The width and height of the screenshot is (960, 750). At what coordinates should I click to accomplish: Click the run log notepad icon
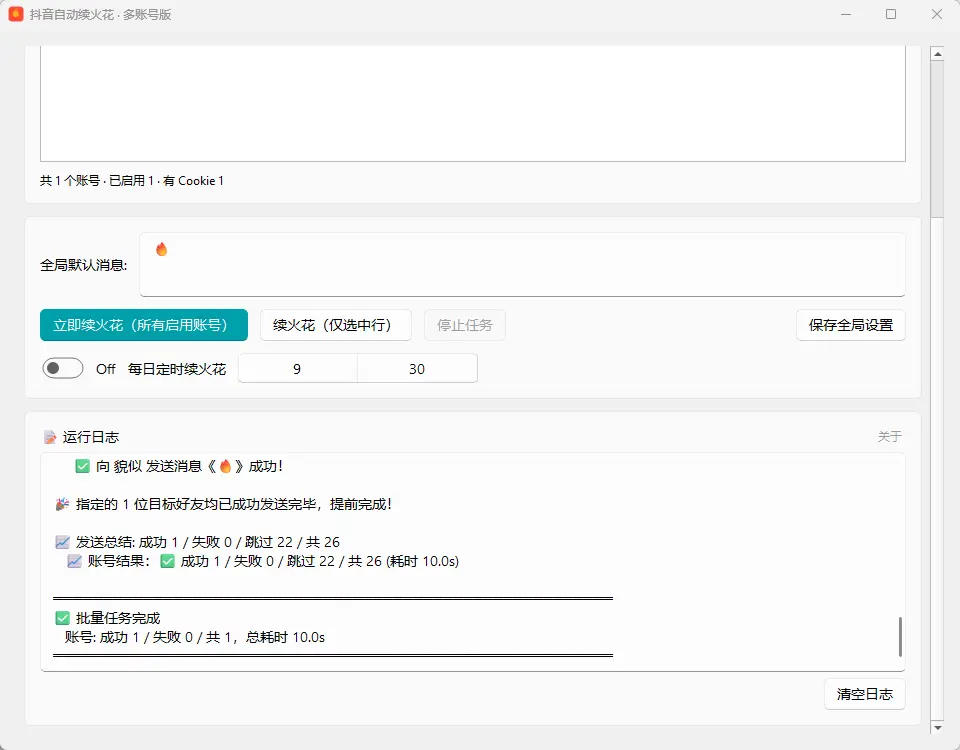point(50,437)
